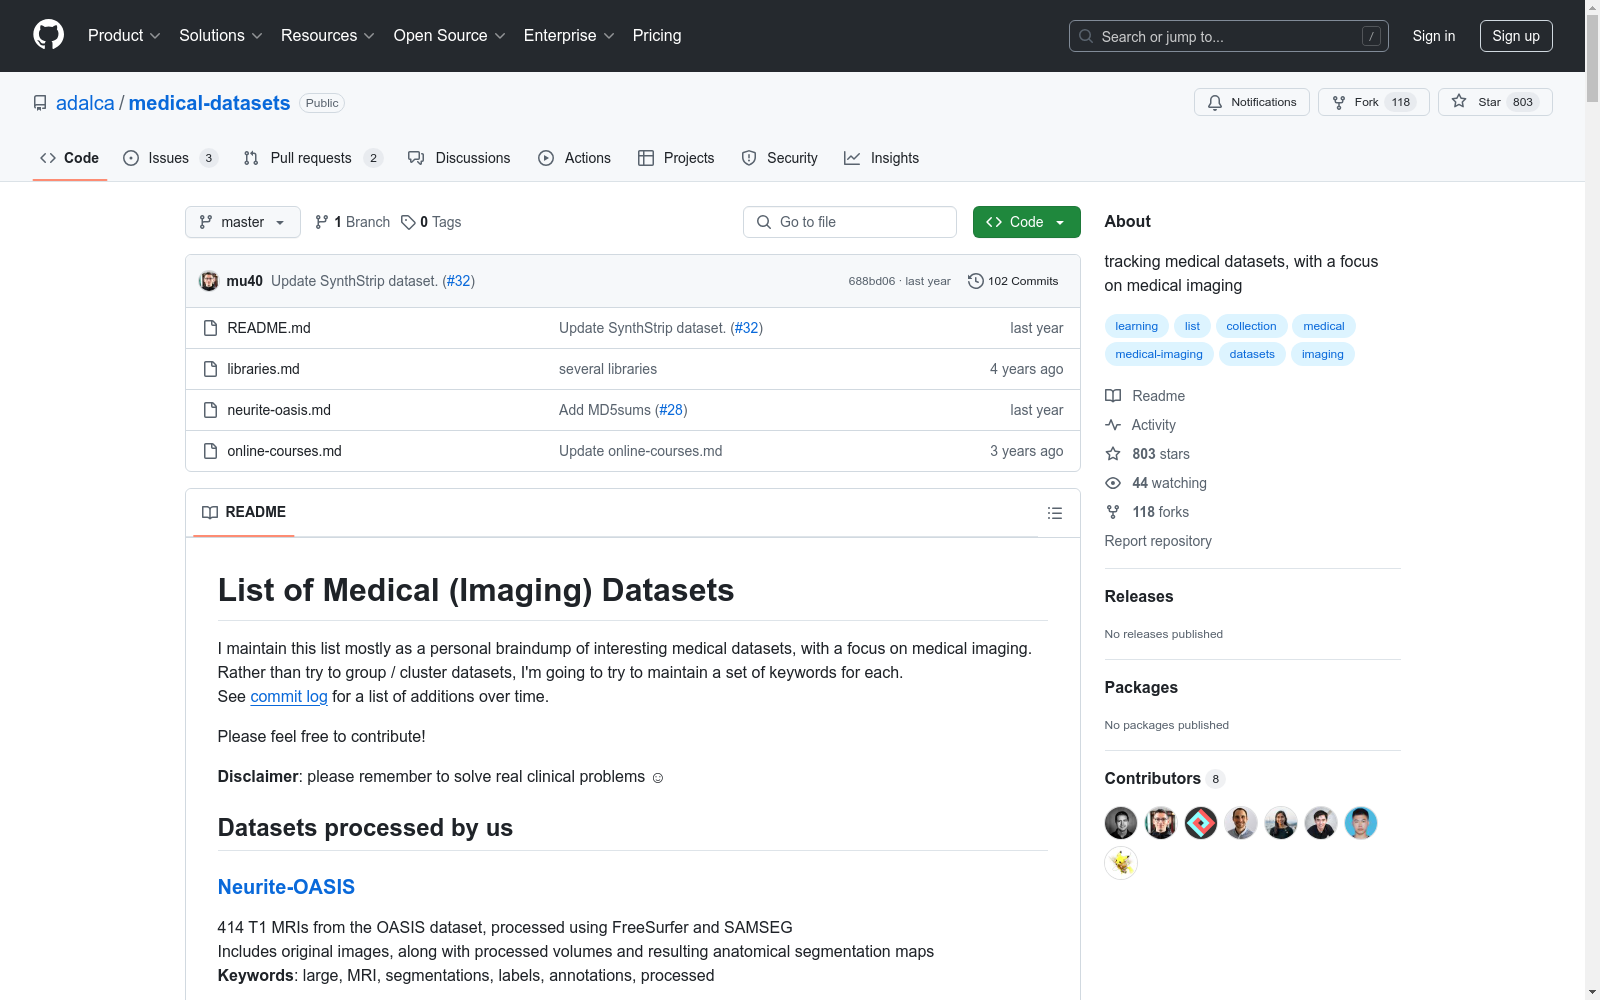This screenshot has width=1600, height=1000.
Task: Click the datasets topic tag
Action: pos(1252,354)
